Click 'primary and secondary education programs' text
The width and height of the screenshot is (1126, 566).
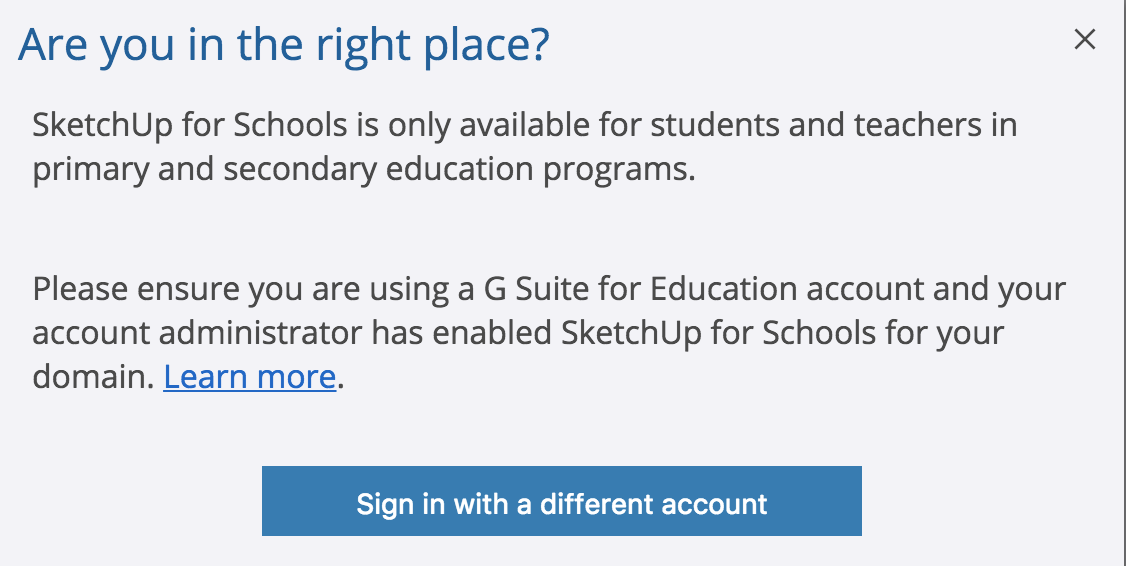point(363,170)
